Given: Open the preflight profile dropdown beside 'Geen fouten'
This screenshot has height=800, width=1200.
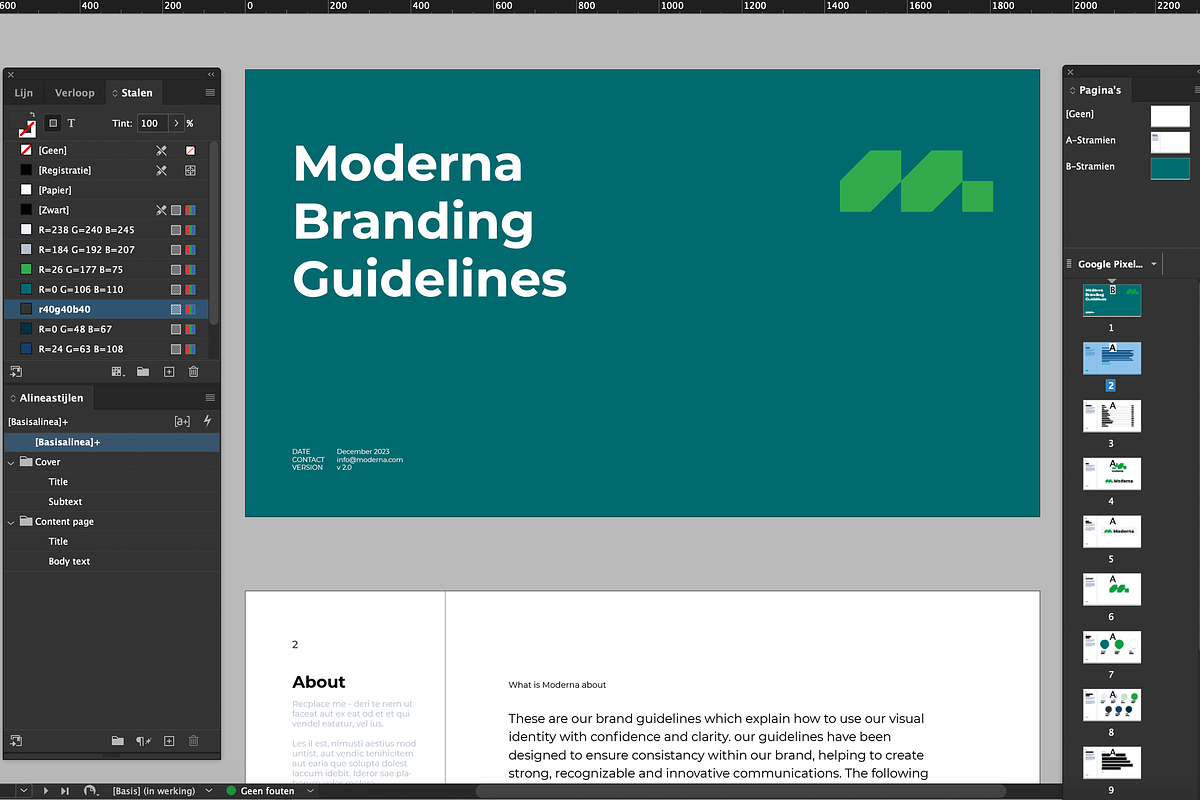Looking at the screenshot, I should pyautogui.click(x=310, y=791).
